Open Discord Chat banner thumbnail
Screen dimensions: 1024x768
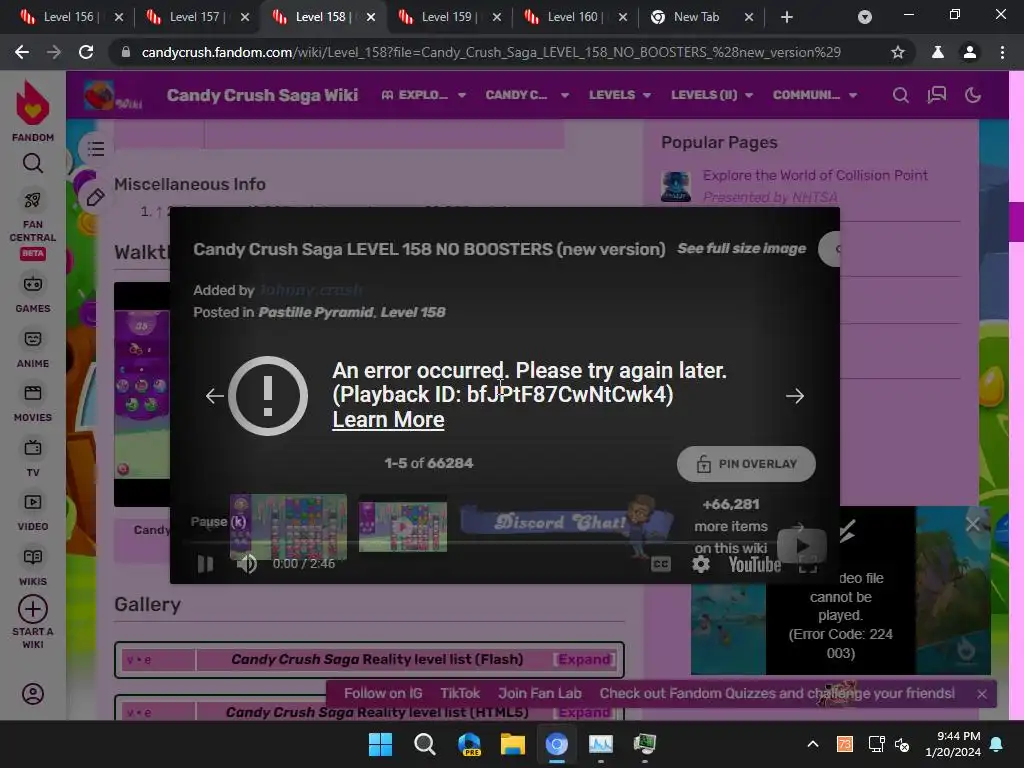[567, 525]
